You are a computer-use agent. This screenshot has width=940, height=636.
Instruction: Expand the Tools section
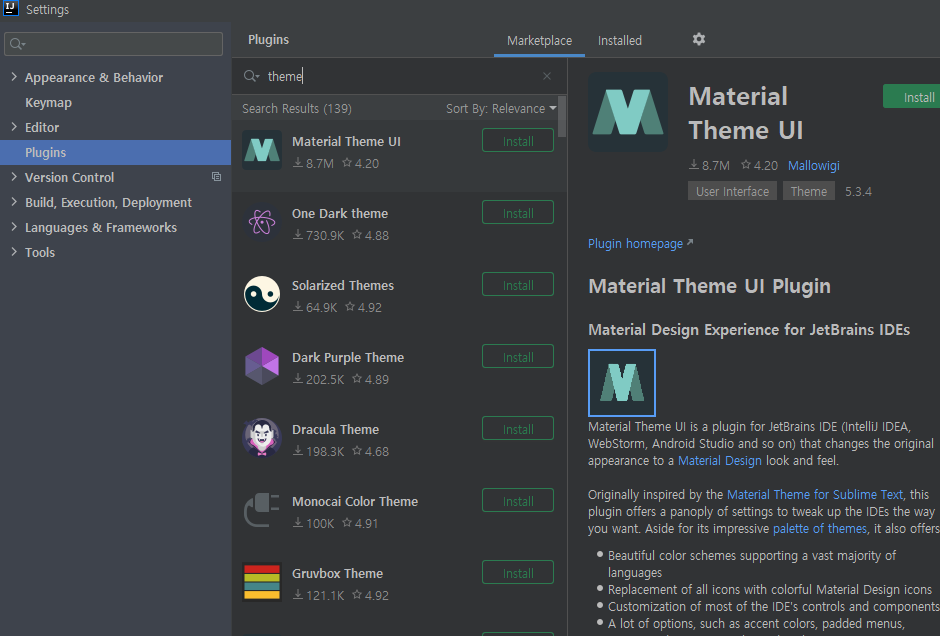point(14,252)
